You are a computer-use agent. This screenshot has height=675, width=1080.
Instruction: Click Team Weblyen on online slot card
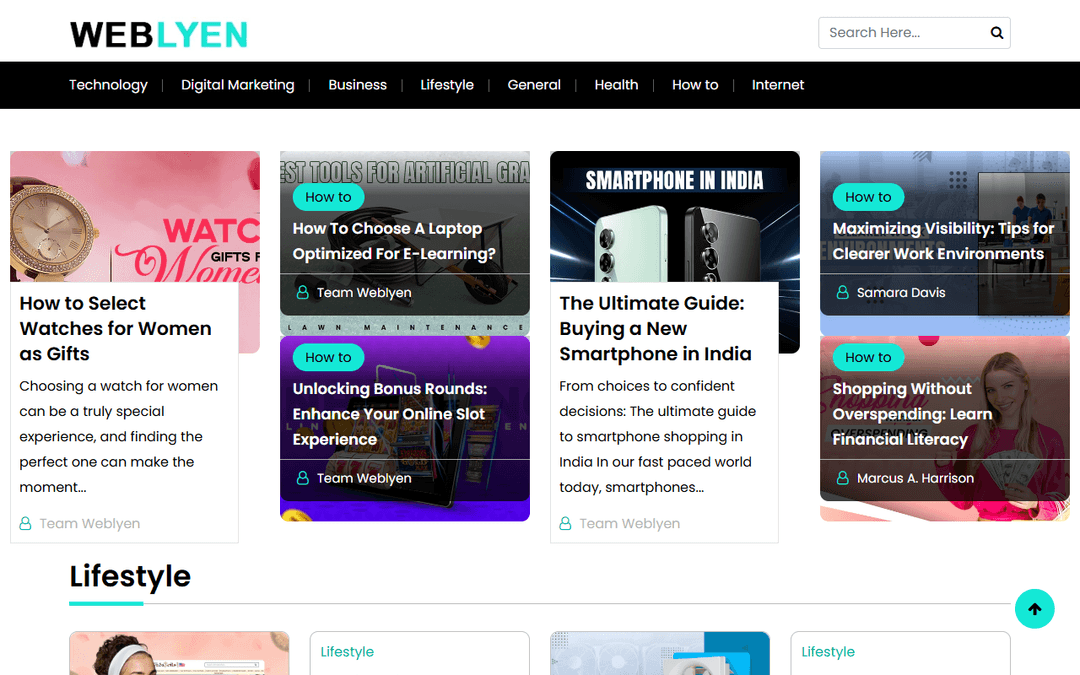[364, 478]
